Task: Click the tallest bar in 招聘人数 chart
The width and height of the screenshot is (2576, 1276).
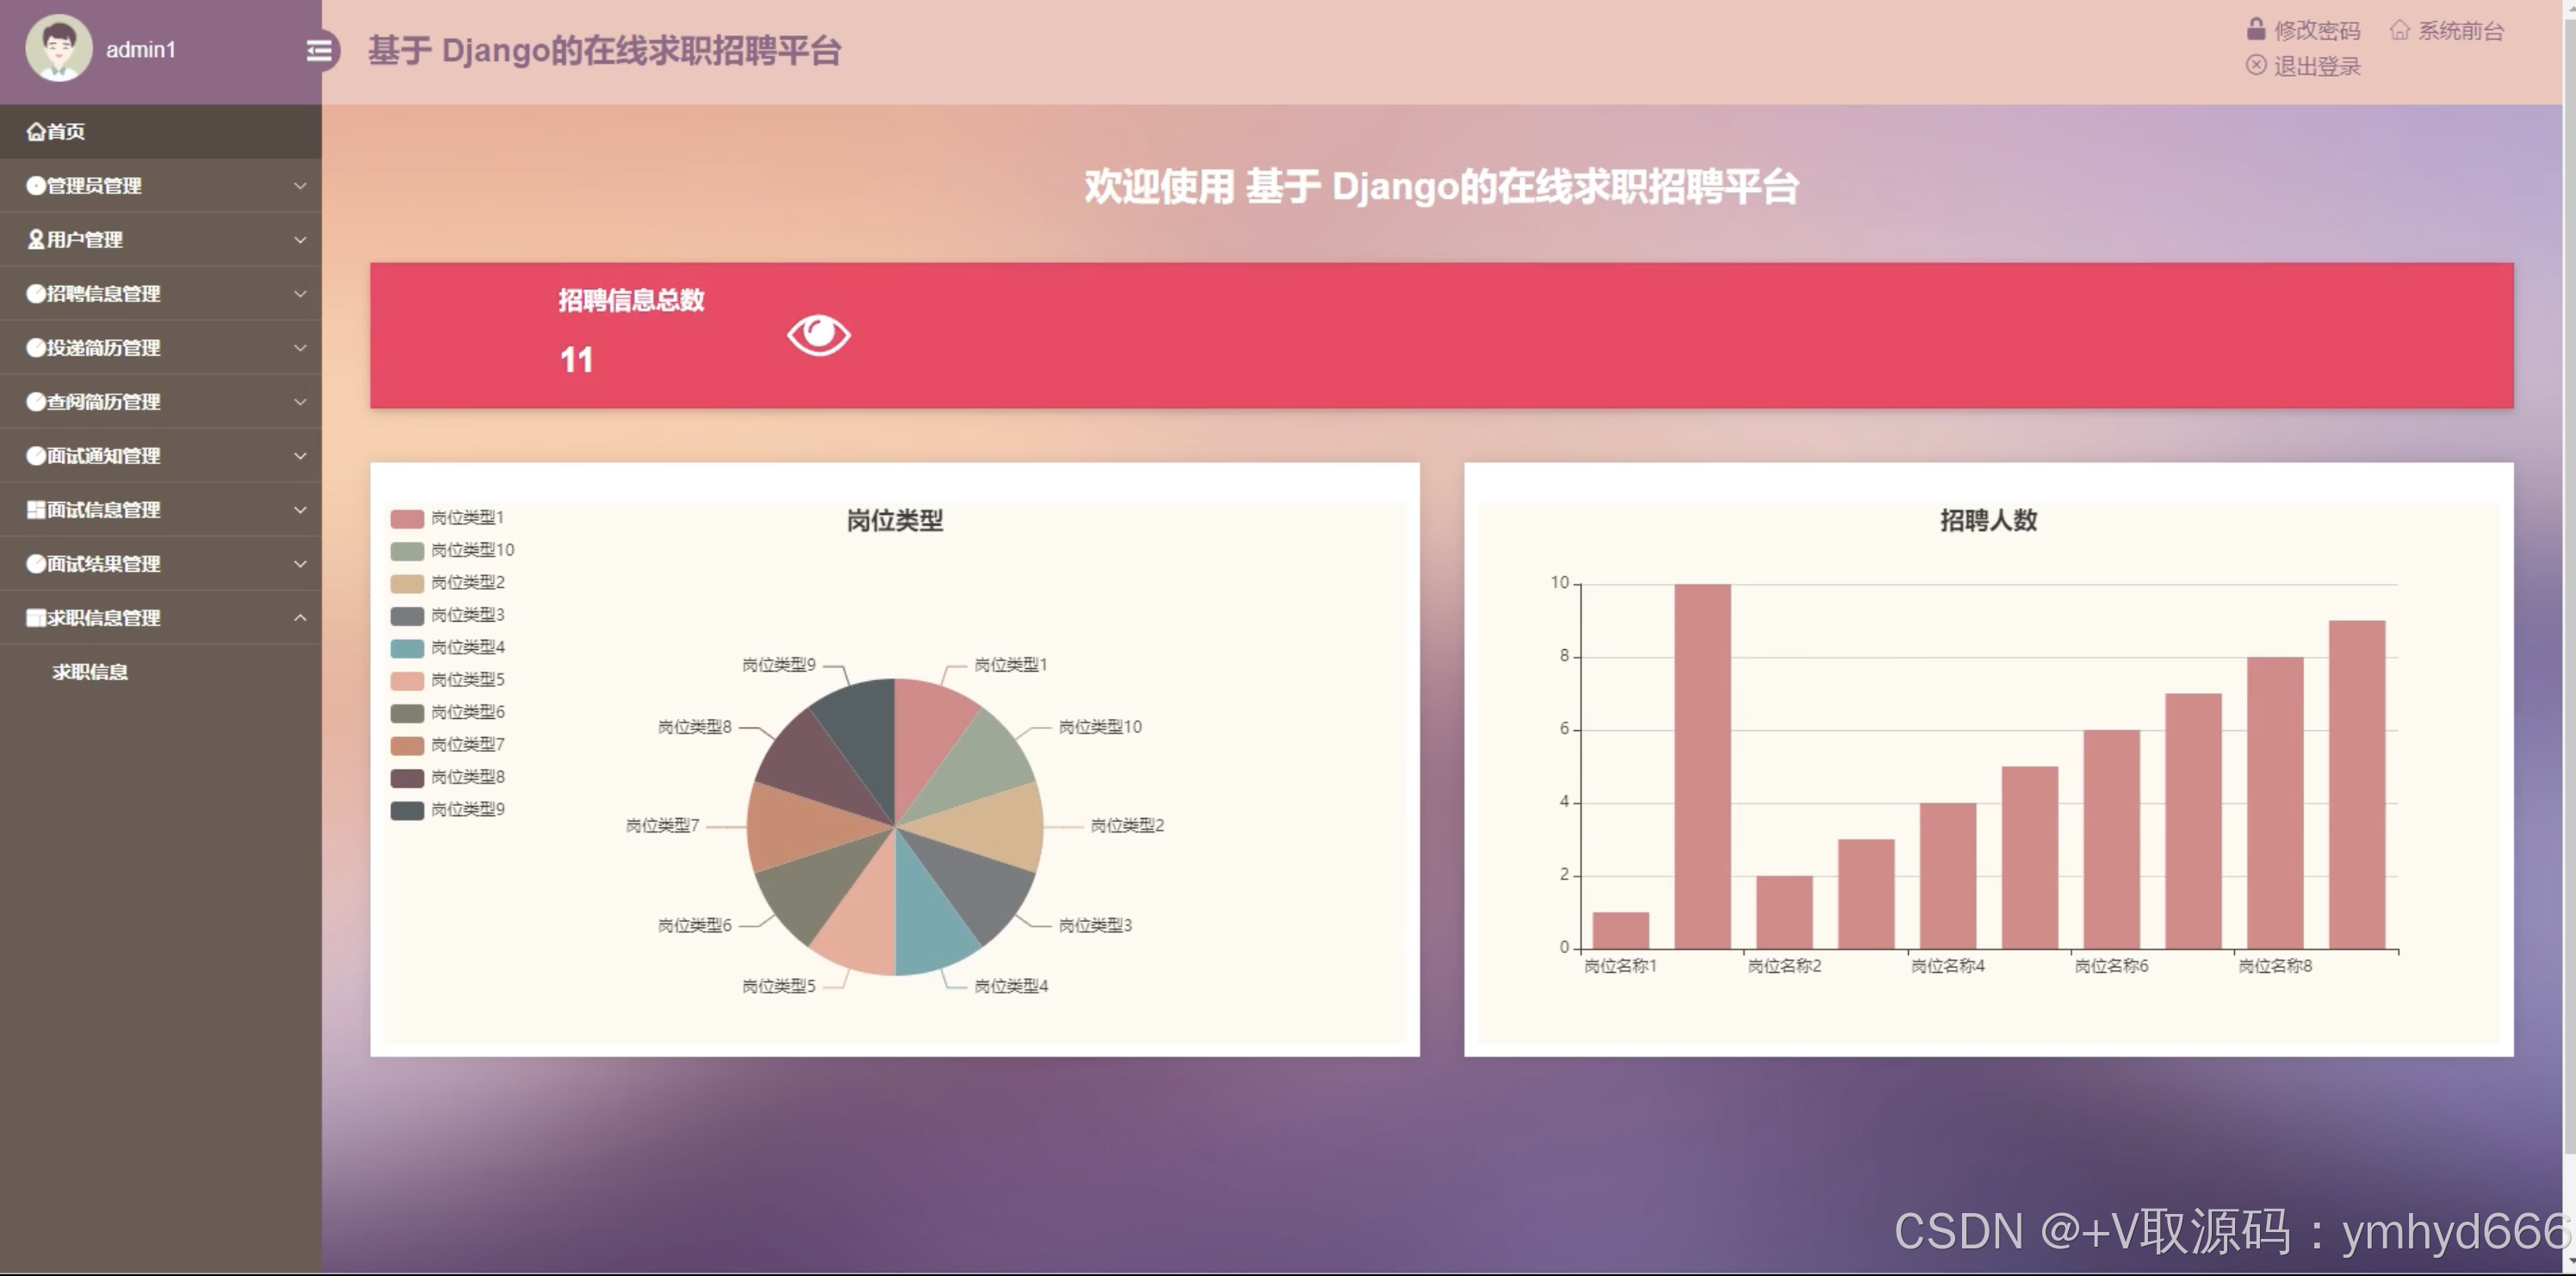Action: [x=1702, y=765]
